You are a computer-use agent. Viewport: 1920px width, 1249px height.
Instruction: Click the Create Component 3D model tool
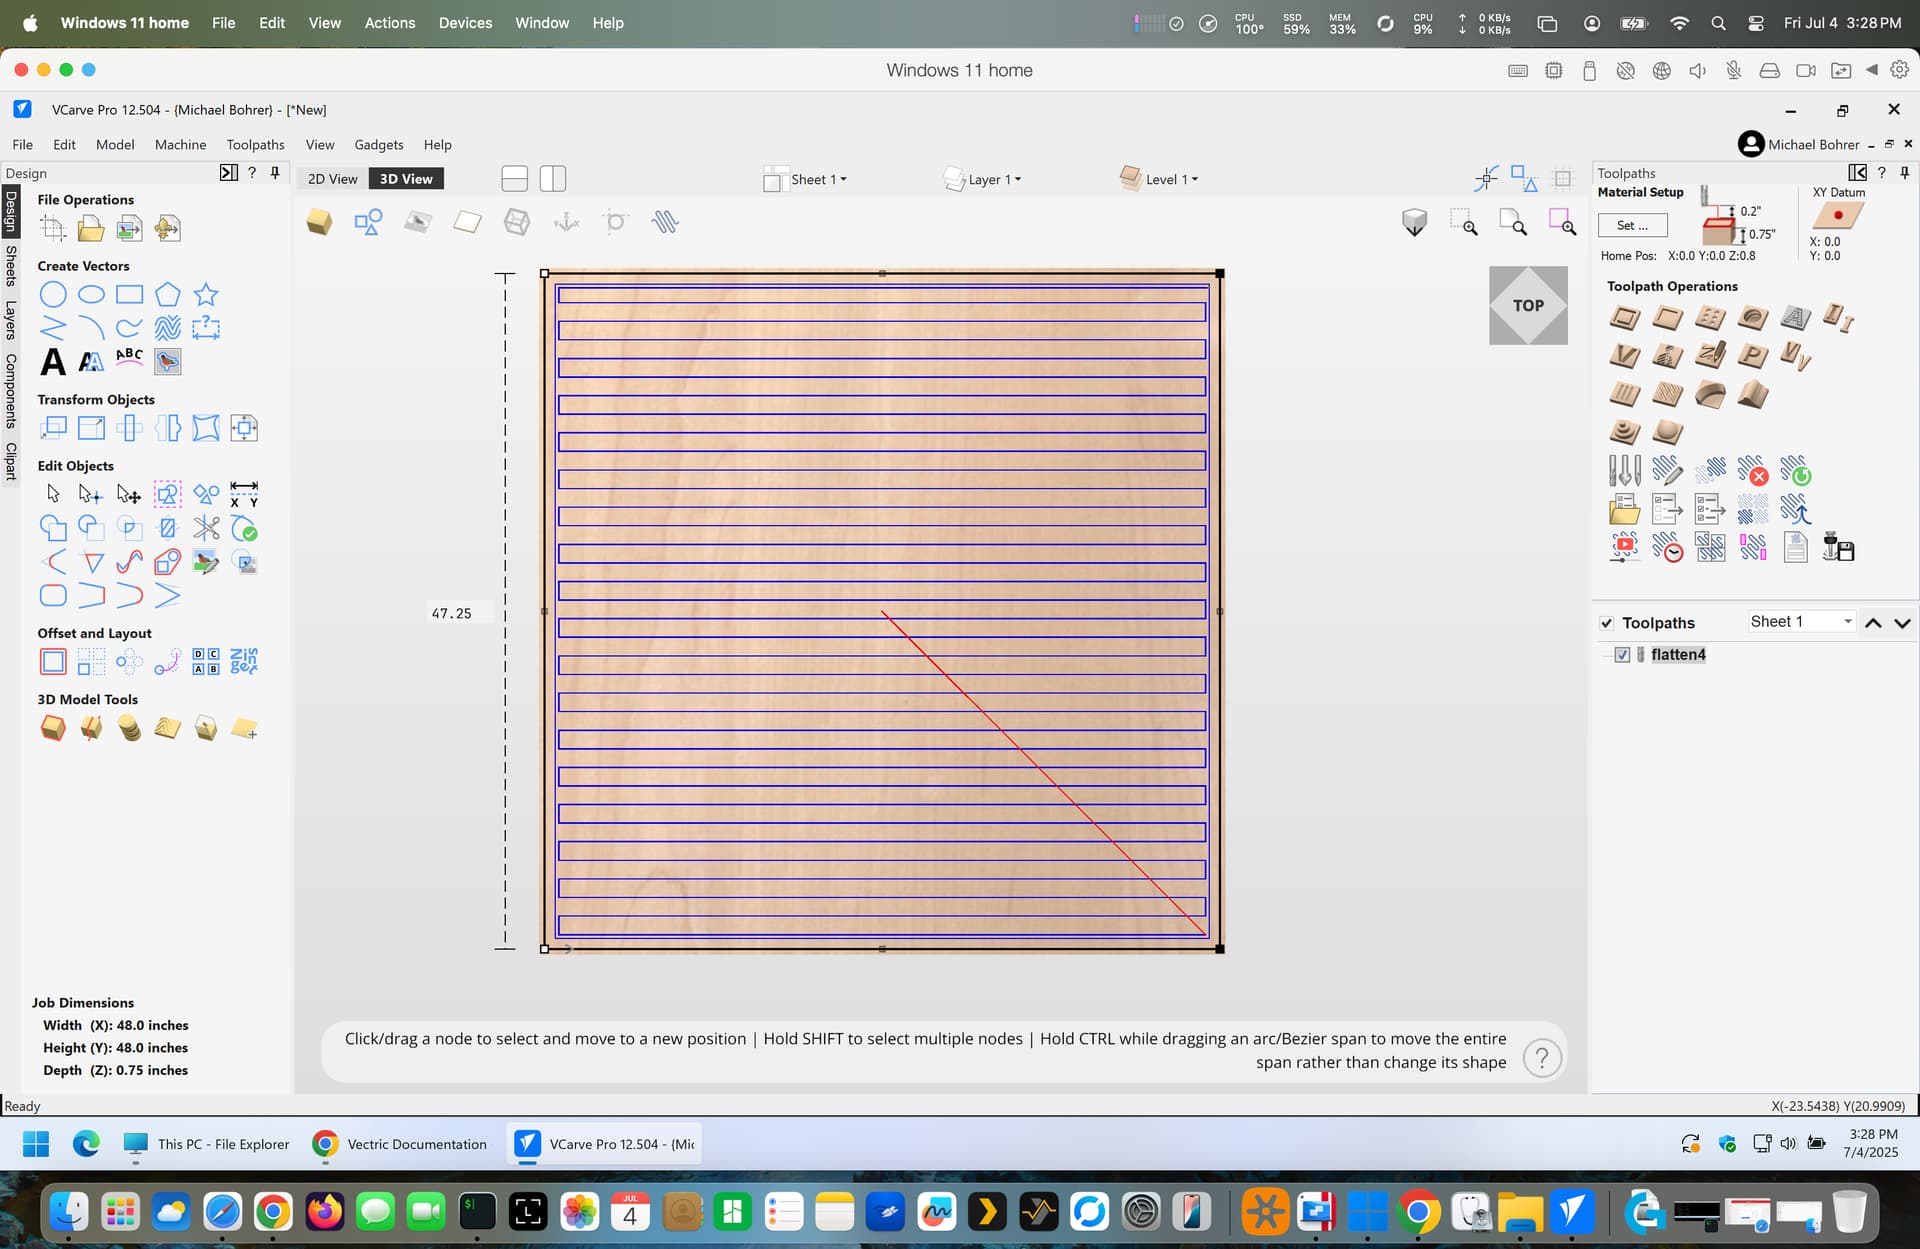click(x=53, y=728)
